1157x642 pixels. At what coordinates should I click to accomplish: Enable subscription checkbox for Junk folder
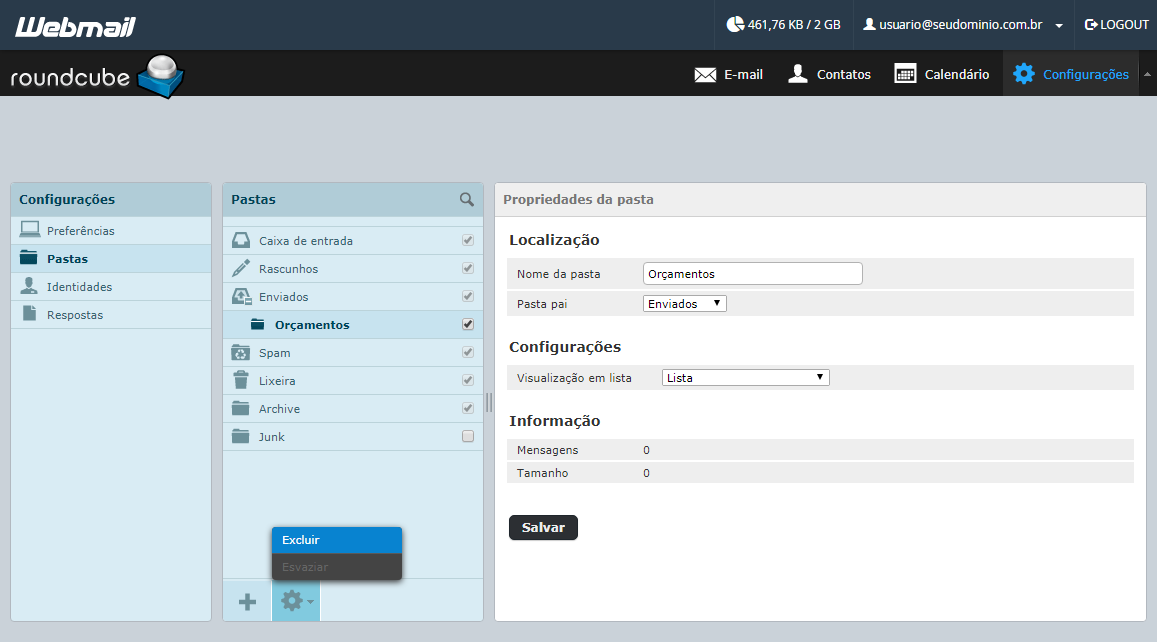[468, 436]
